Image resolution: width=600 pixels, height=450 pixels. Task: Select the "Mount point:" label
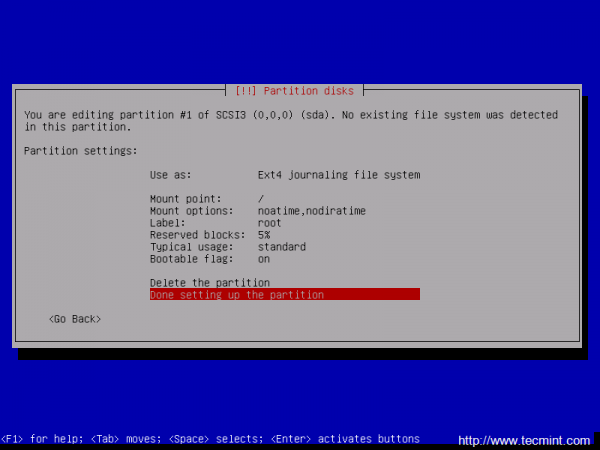point(186,199)
